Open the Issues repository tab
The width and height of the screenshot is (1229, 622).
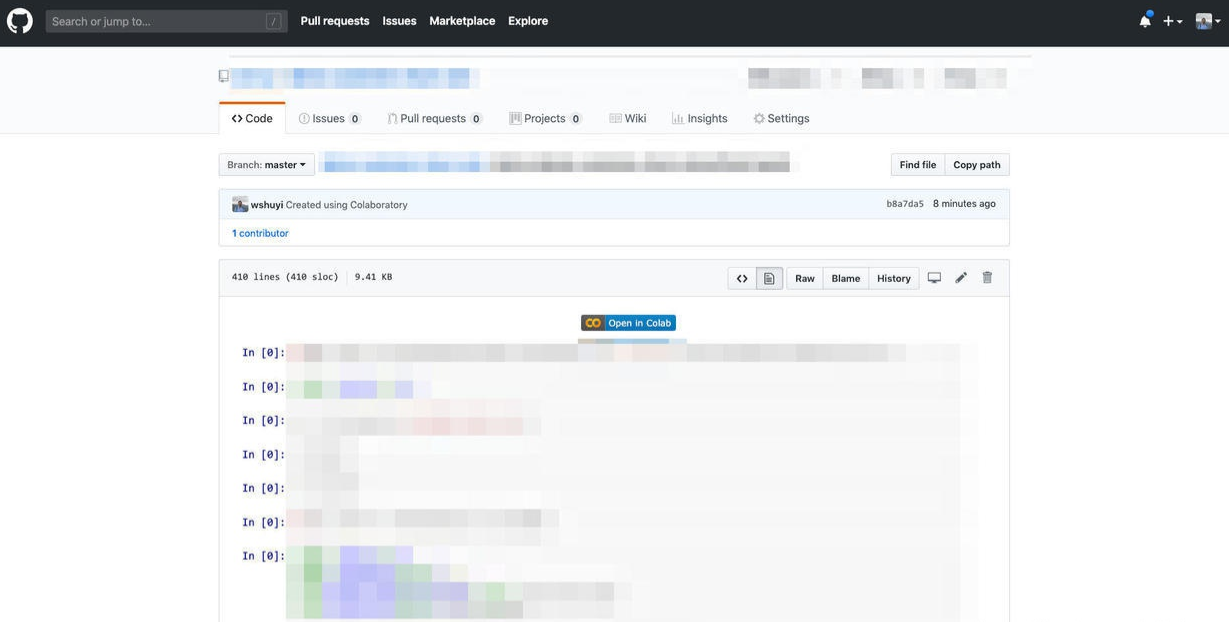329,118
